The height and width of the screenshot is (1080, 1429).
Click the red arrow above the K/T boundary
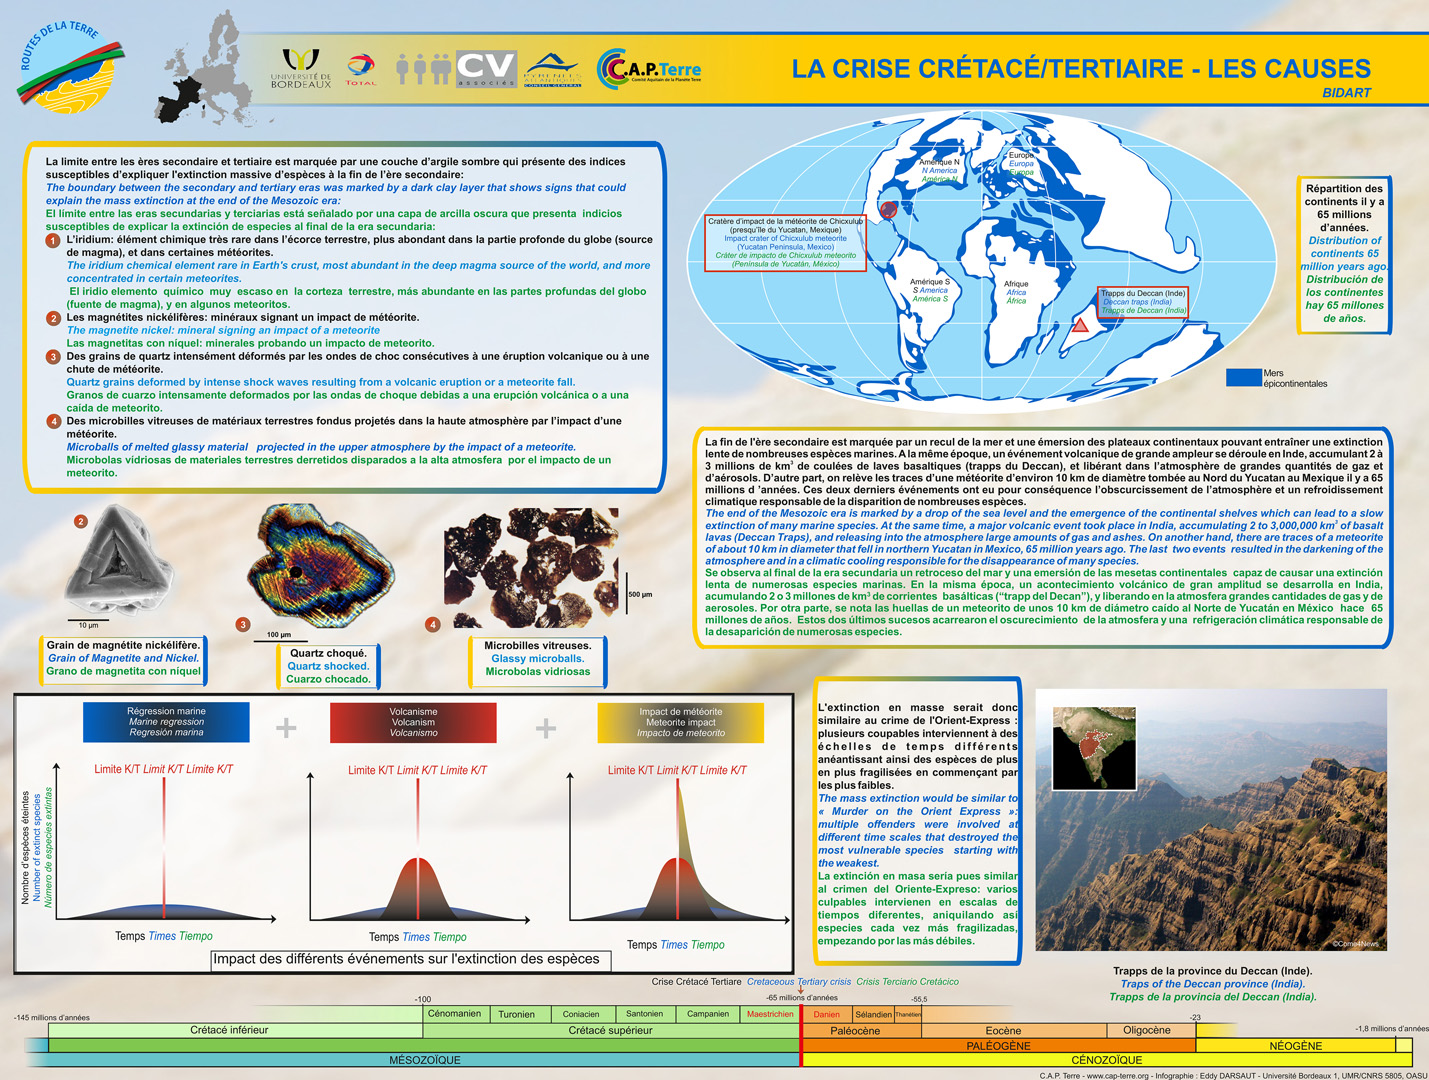(801, 991)
